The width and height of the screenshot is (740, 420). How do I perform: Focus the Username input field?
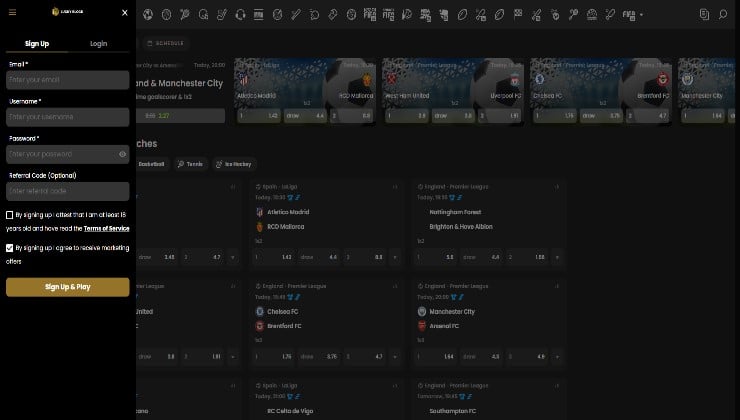67,117
